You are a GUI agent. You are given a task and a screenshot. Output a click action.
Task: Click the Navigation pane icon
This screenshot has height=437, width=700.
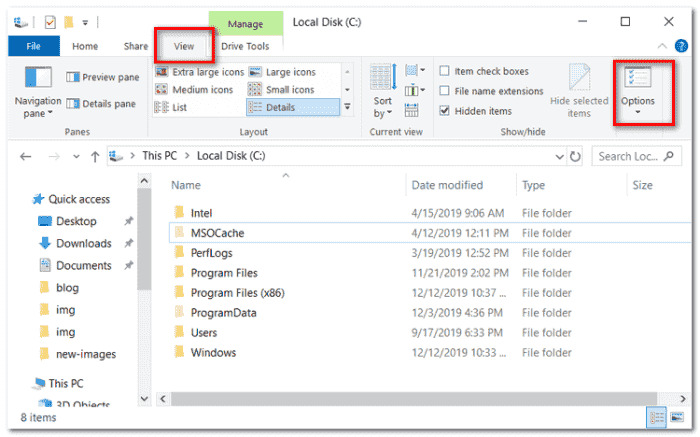point(38,78)
